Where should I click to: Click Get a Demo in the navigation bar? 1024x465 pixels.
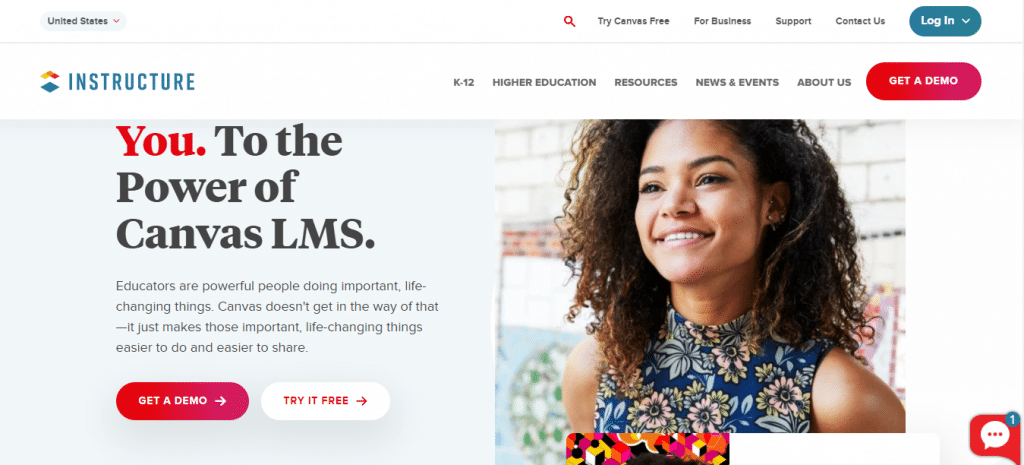point(923,81)
